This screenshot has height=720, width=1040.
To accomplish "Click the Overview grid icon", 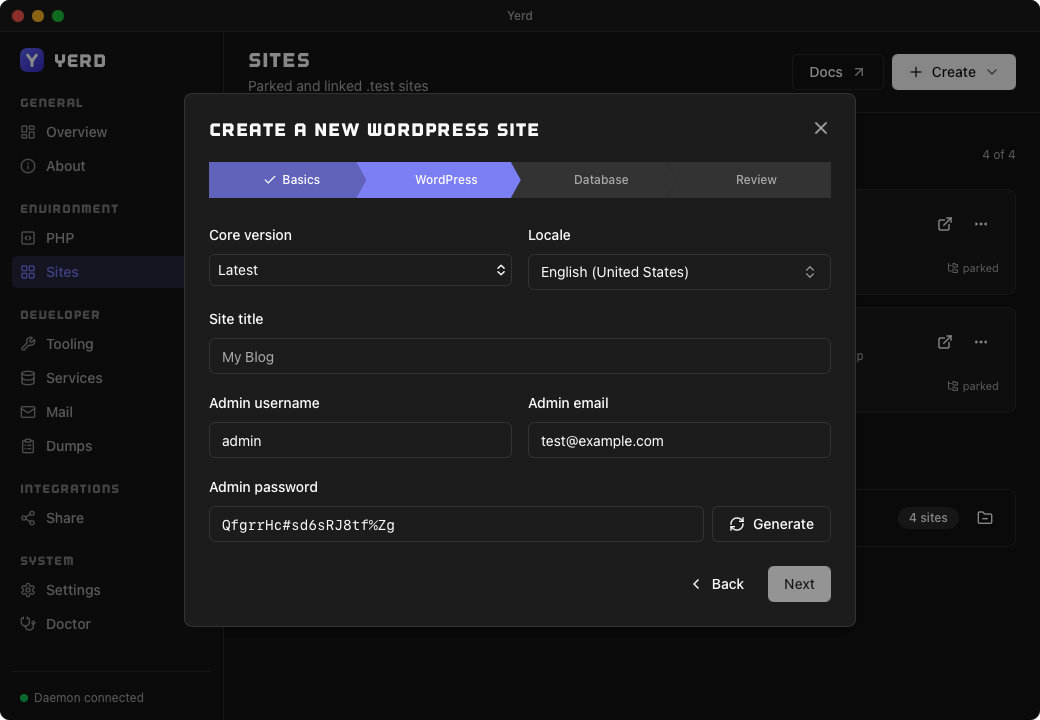I will coord(28,132).
